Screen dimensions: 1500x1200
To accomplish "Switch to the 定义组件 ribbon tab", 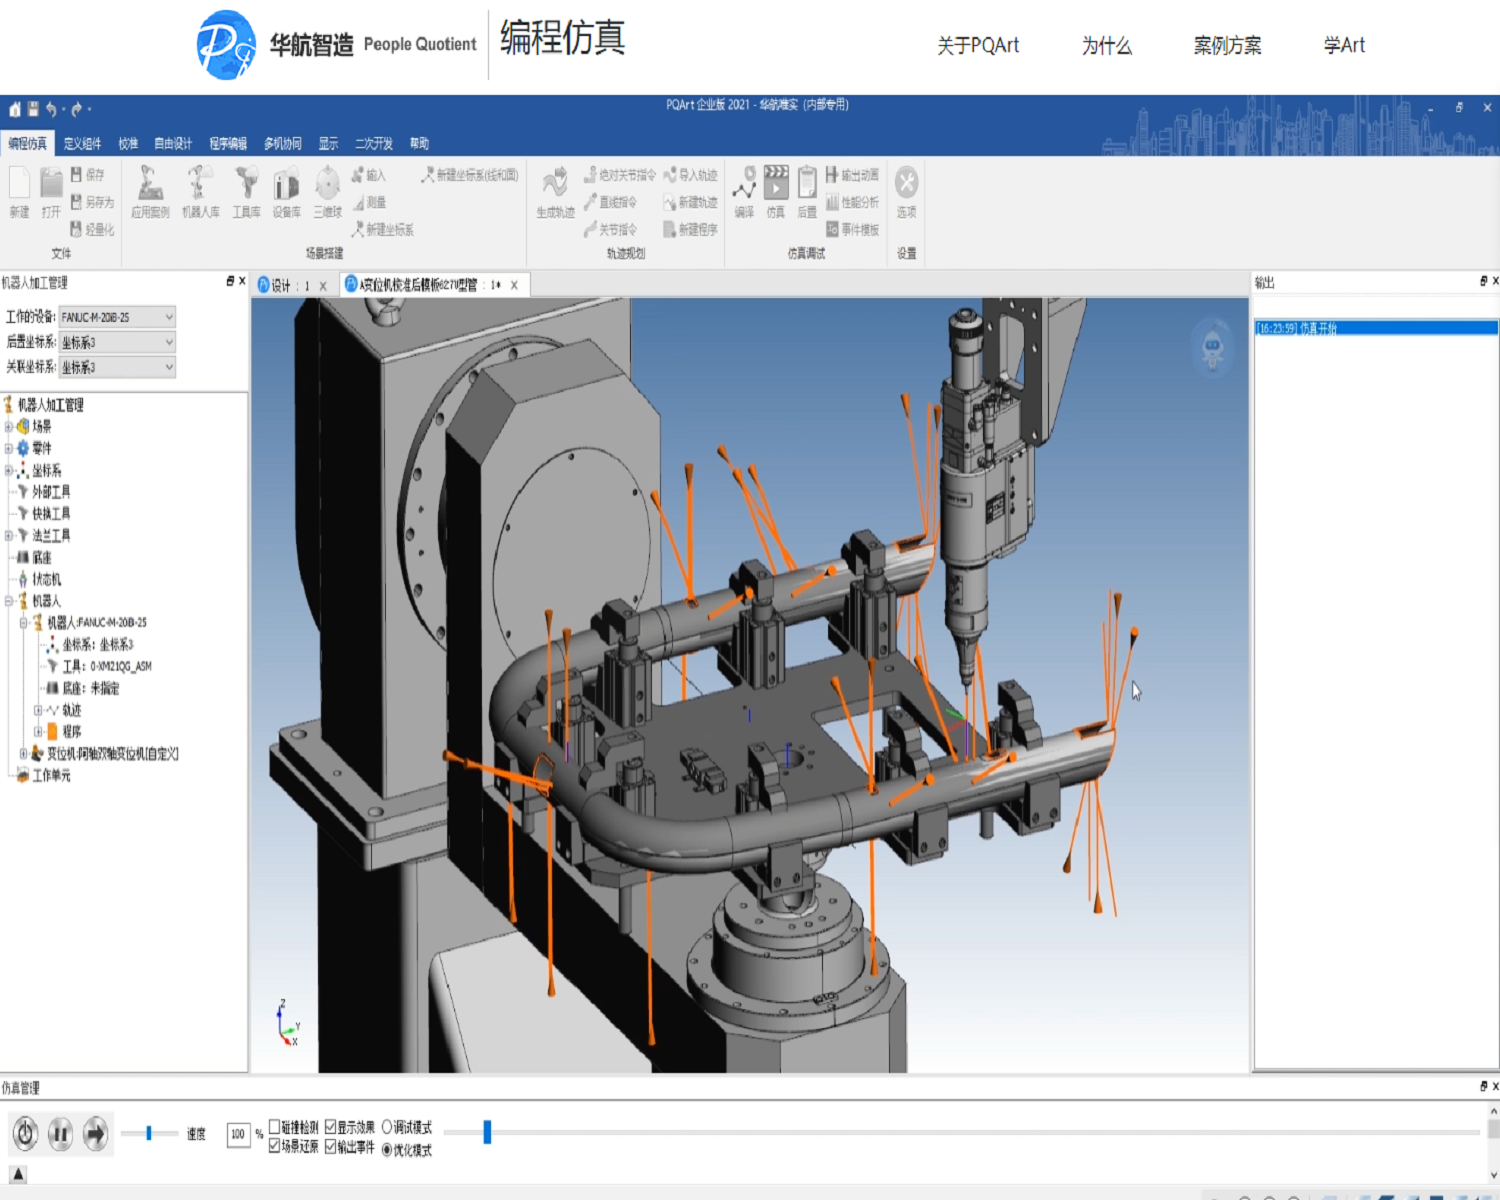I will pyautogui.click(x=82, y=144).
